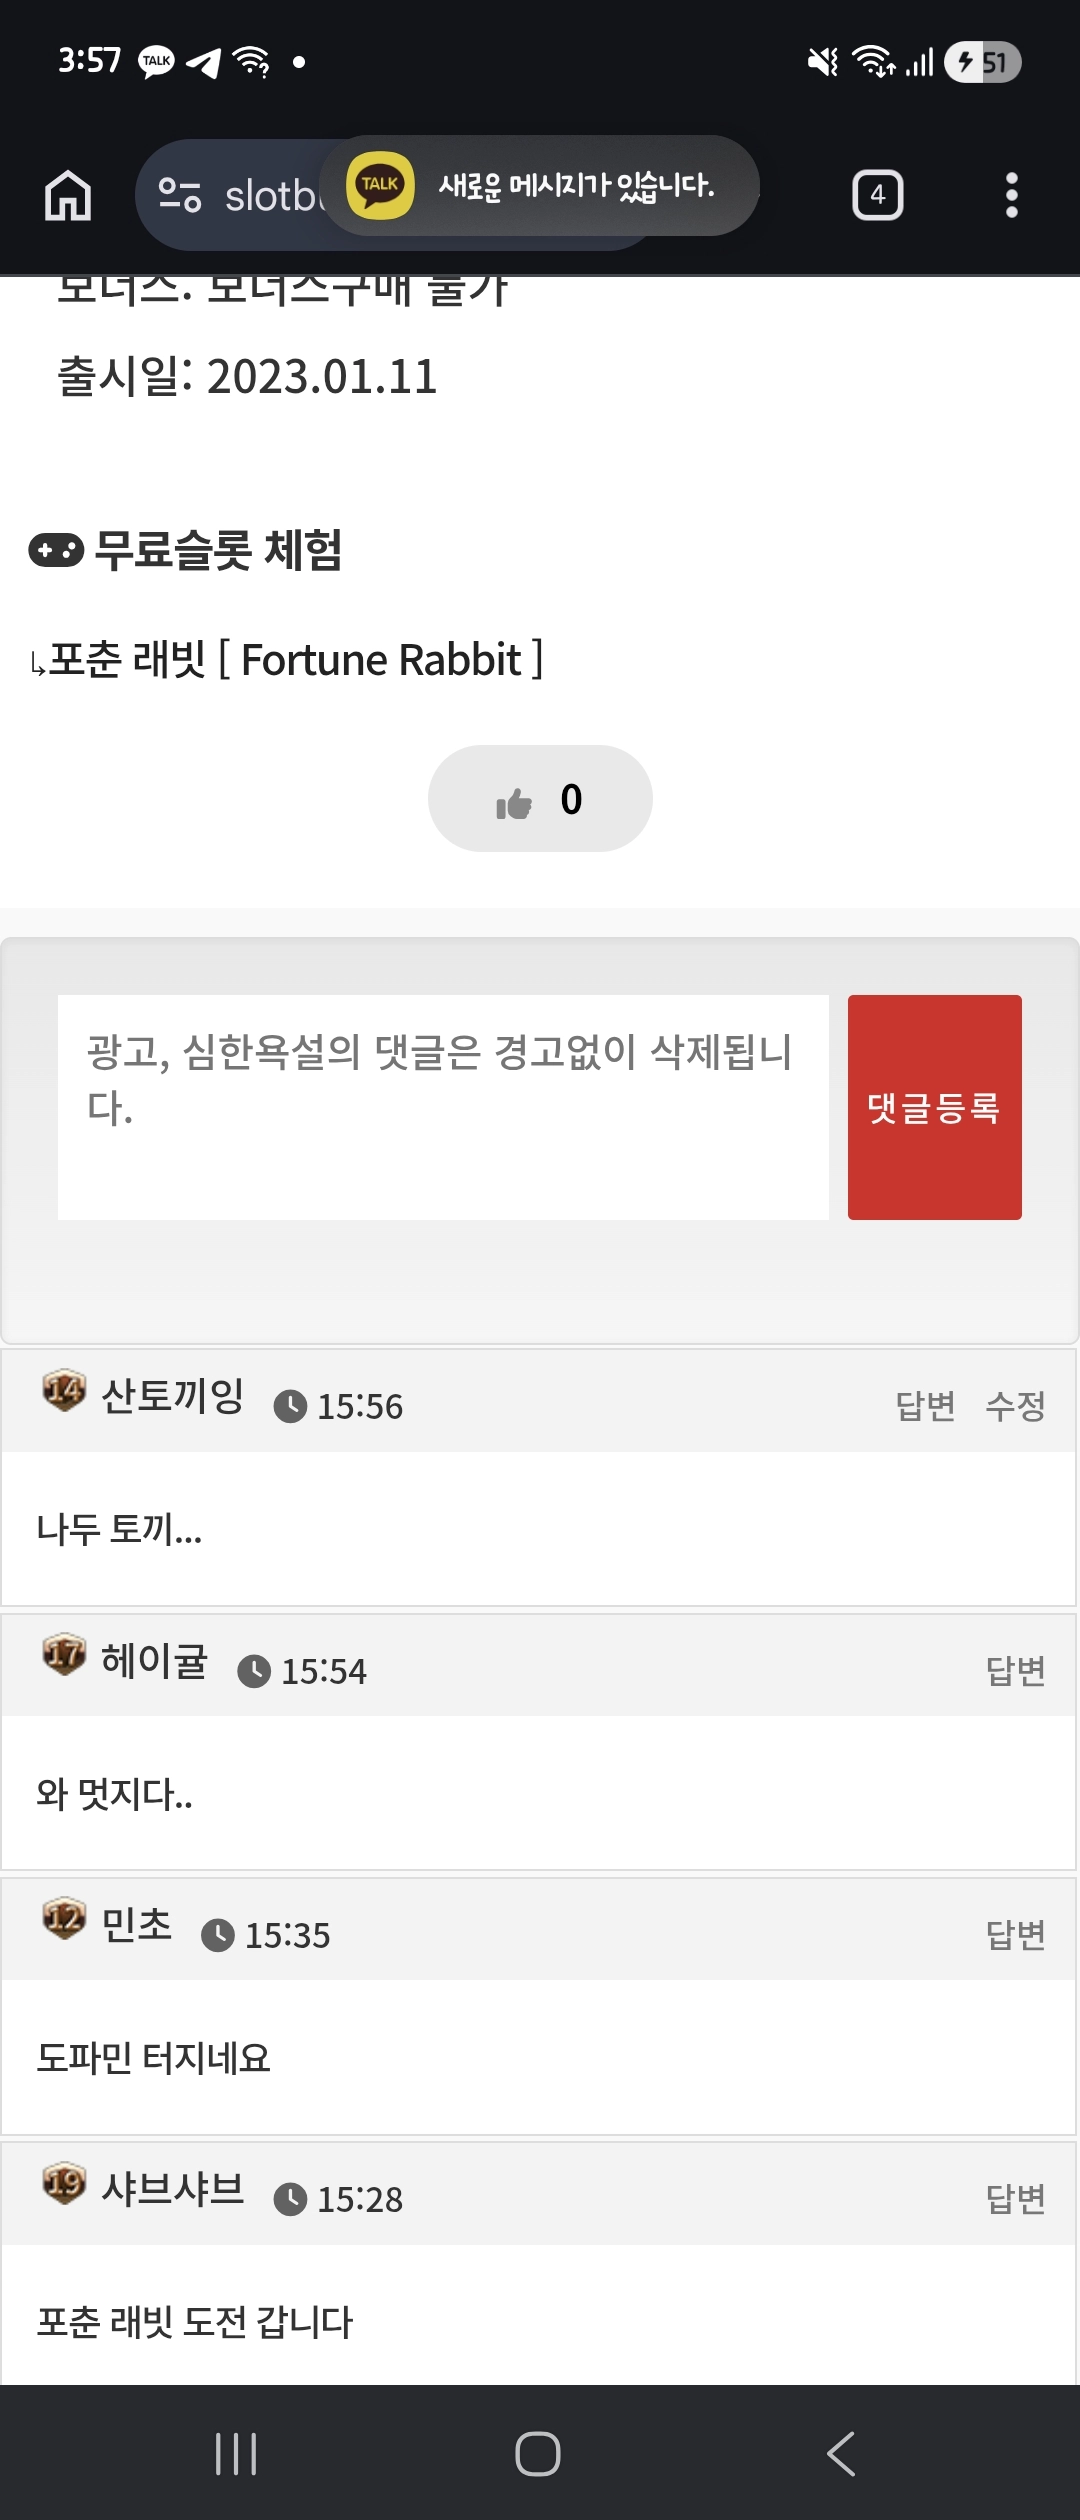Open the tab switcher showing 4 tabs
The height and width of the screenshot is (2520, 1080).
[x=877, y=195]
